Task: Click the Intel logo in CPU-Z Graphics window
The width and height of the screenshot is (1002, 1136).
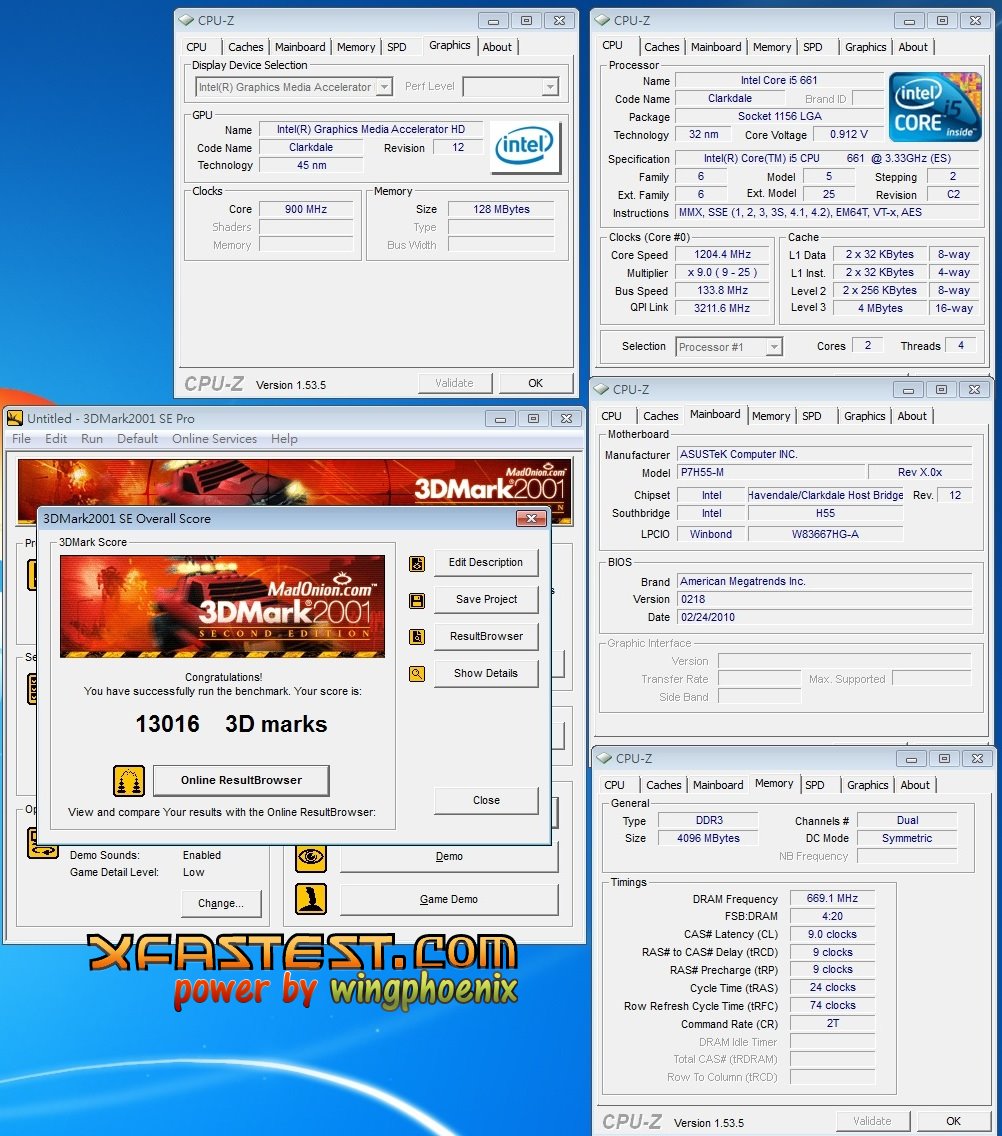Action: (525, 146)
